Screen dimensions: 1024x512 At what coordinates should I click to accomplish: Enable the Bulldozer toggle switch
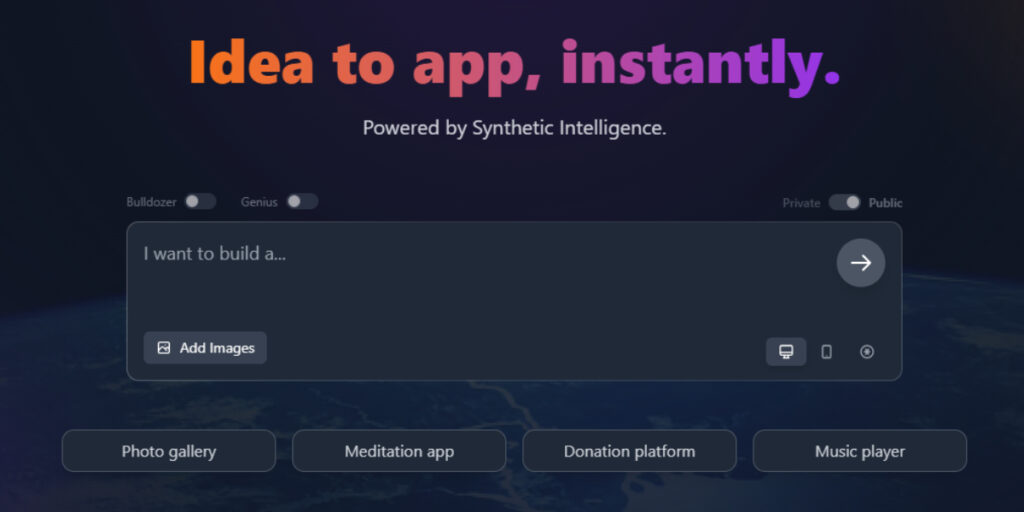pyautogui.click(x=199, y=202)
